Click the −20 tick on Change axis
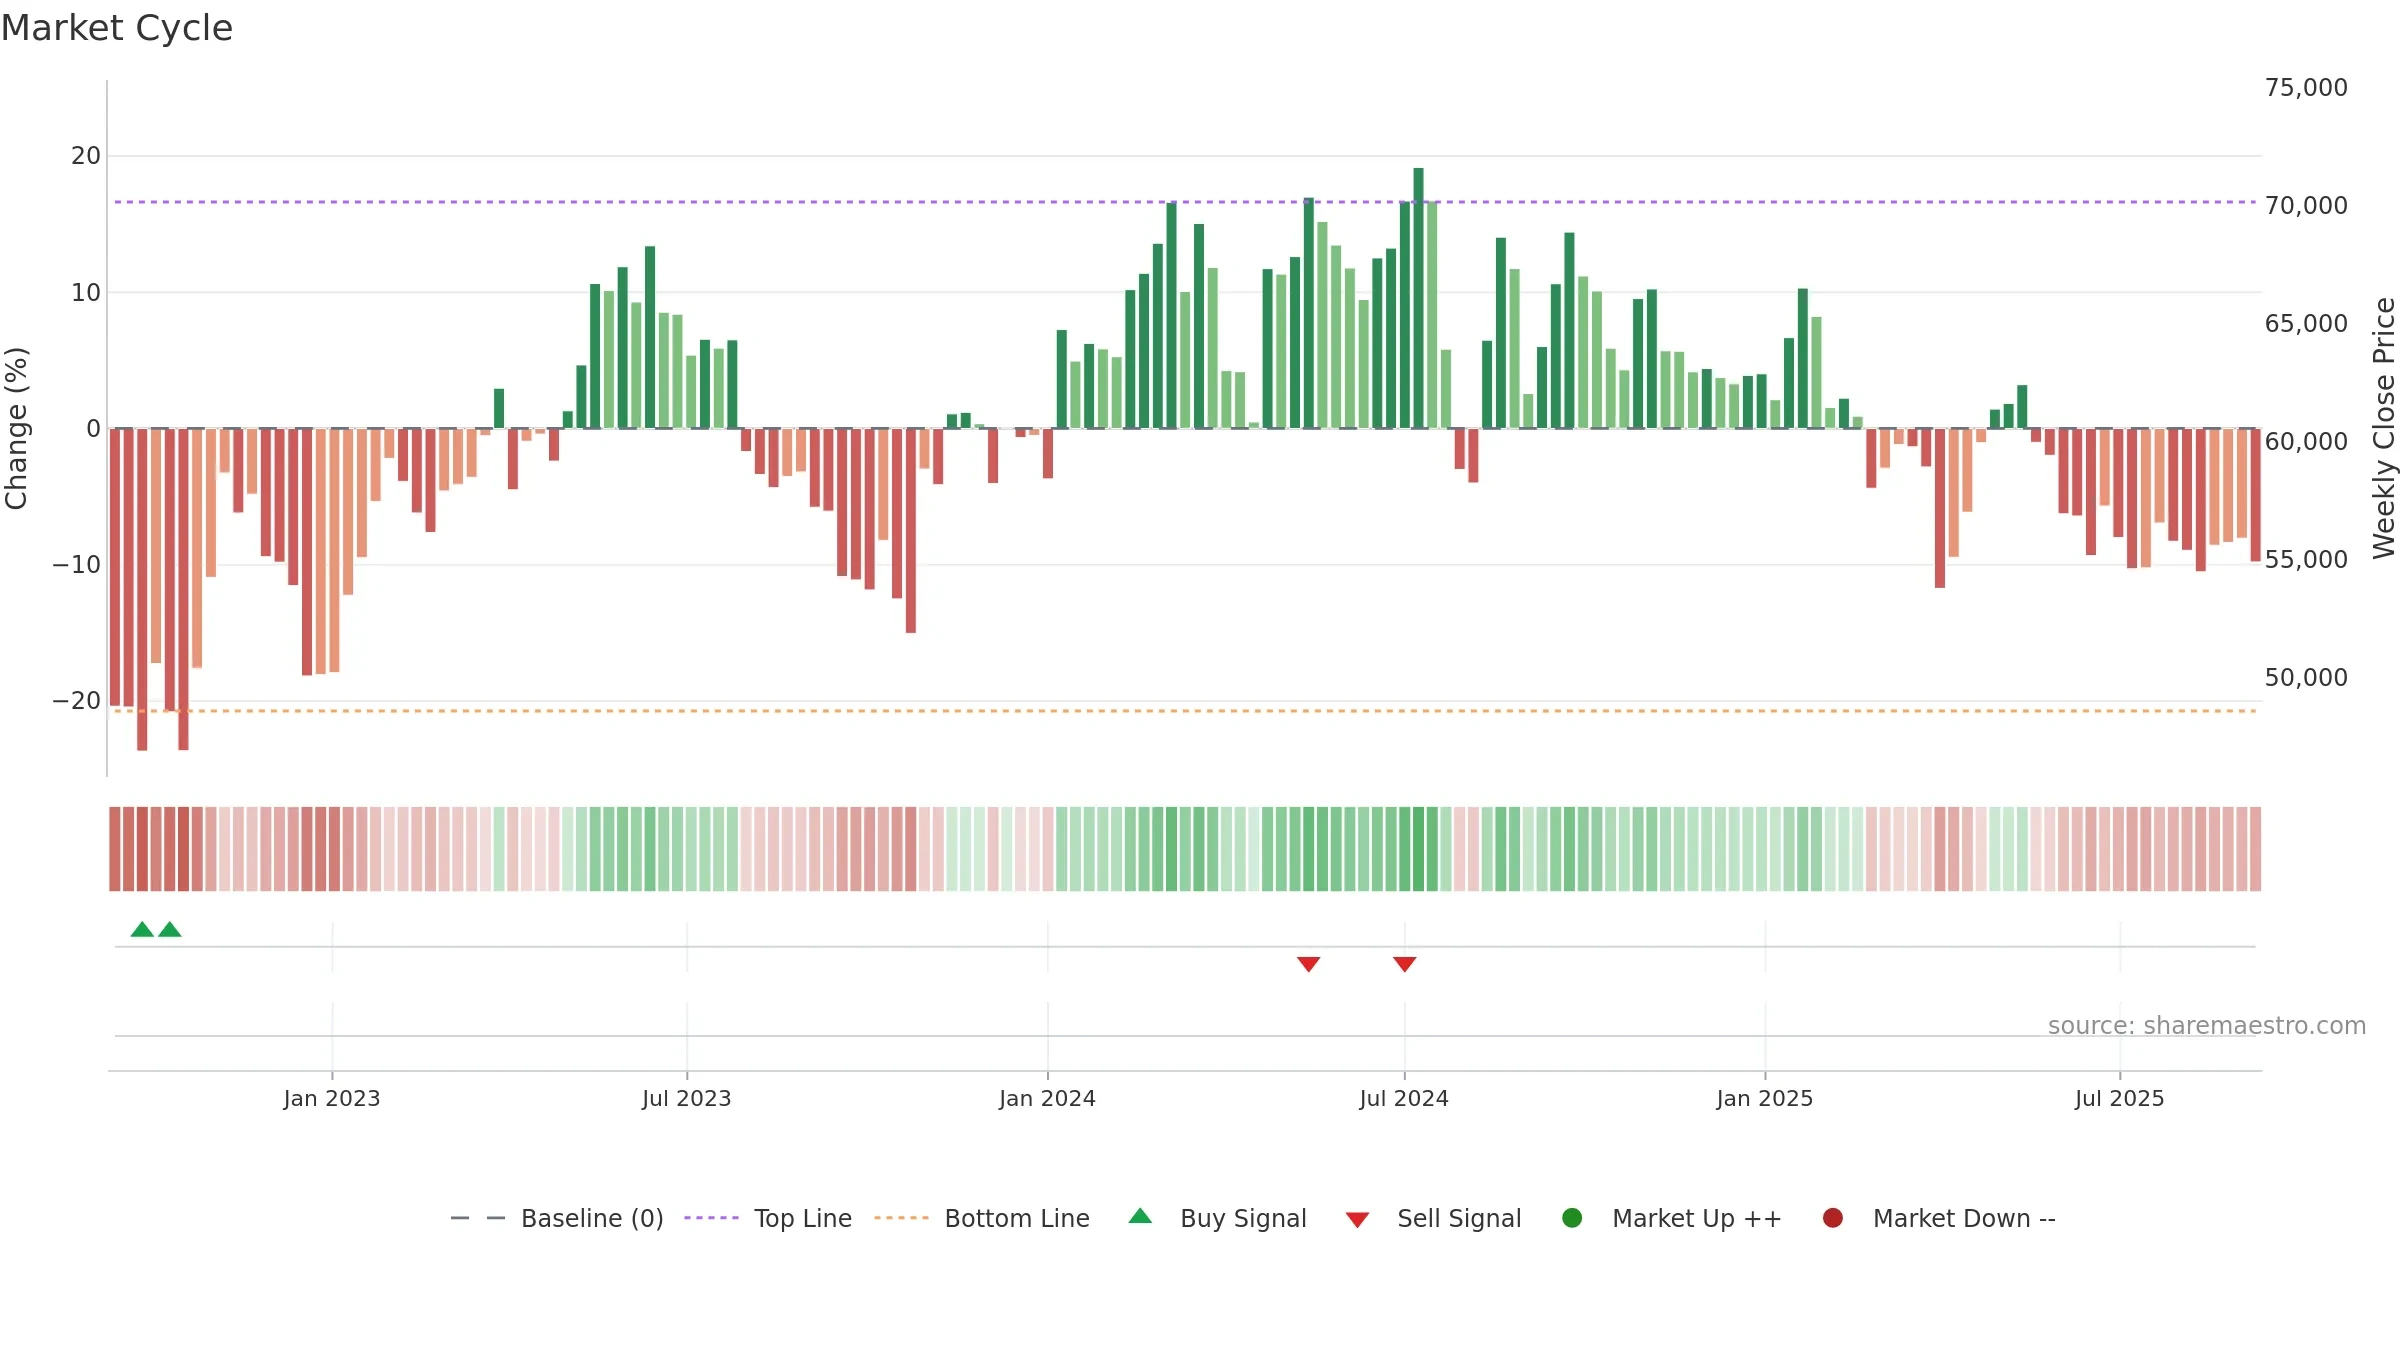The width and height of the screenshot is (2400, 1350). click(x=77, y=701)
